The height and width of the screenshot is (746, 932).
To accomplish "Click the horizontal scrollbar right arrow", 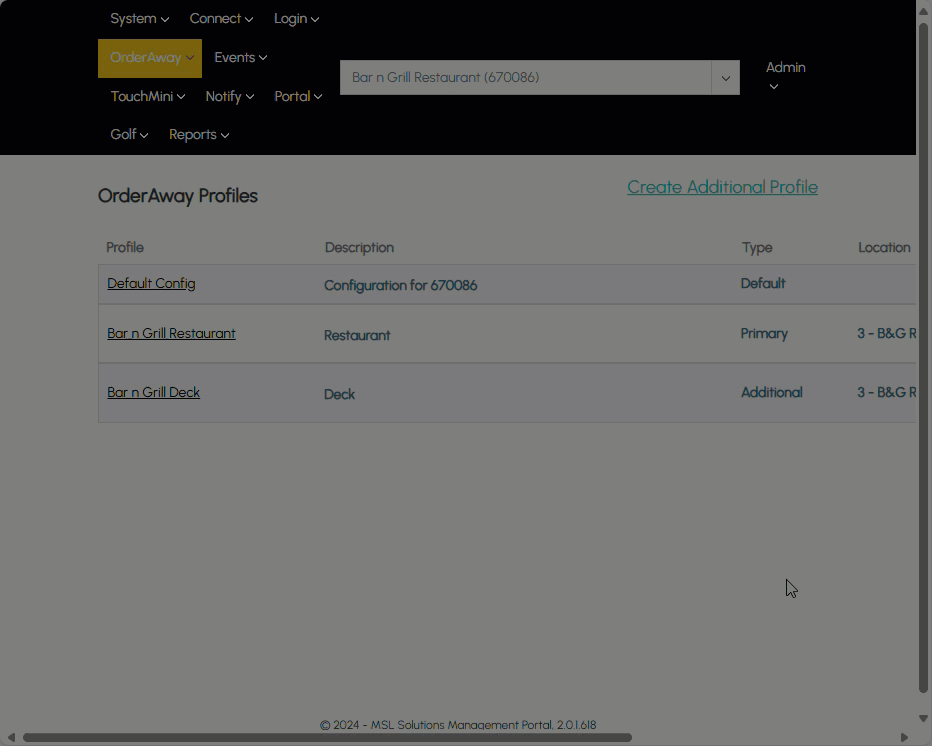I will coord(904,738).
